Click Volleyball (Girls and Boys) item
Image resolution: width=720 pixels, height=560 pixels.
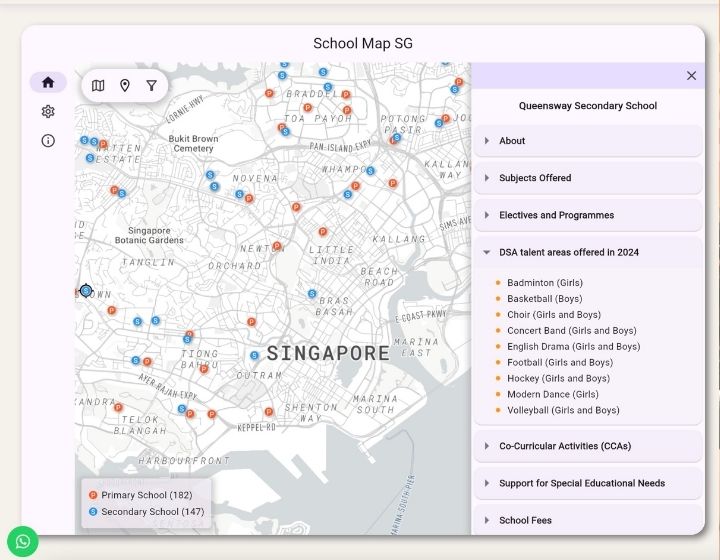(x=563, y=410)
